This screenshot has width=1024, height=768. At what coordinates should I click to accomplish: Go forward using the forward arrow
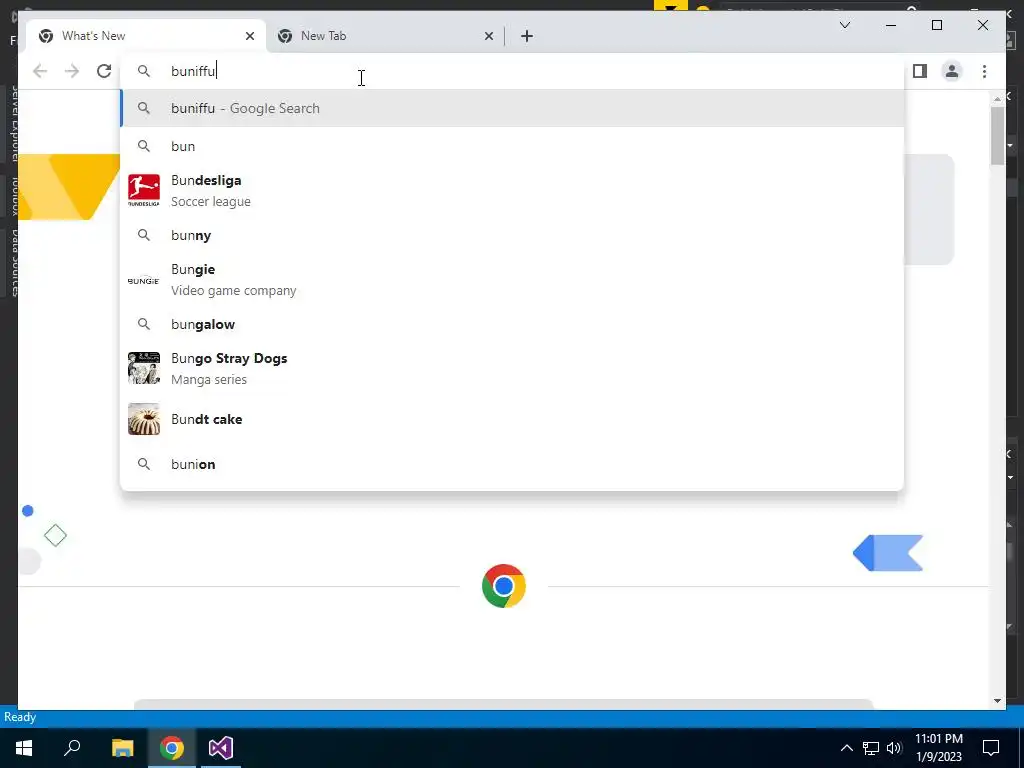tap(72, 71)
